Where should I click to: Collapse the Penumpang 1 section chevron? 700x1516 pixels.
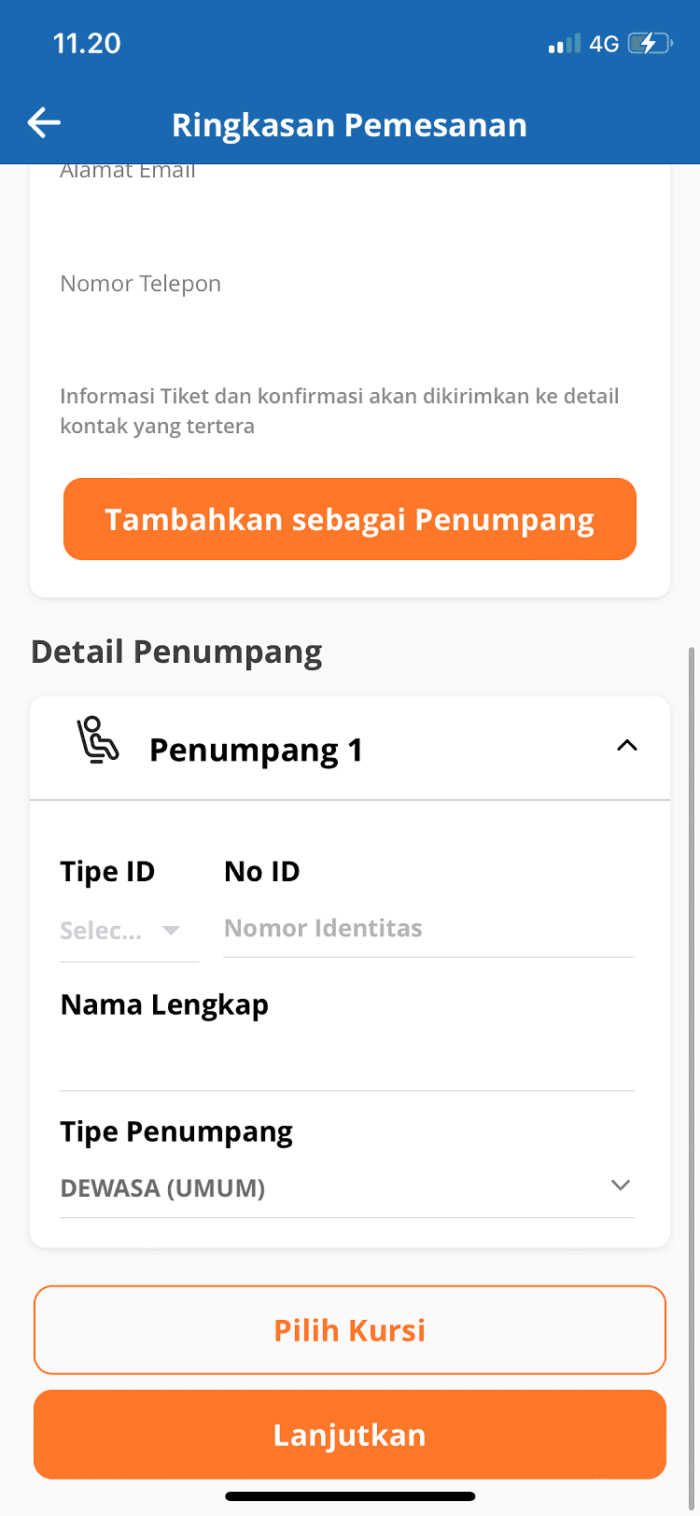pyautogui.click(x=627, y=745)
